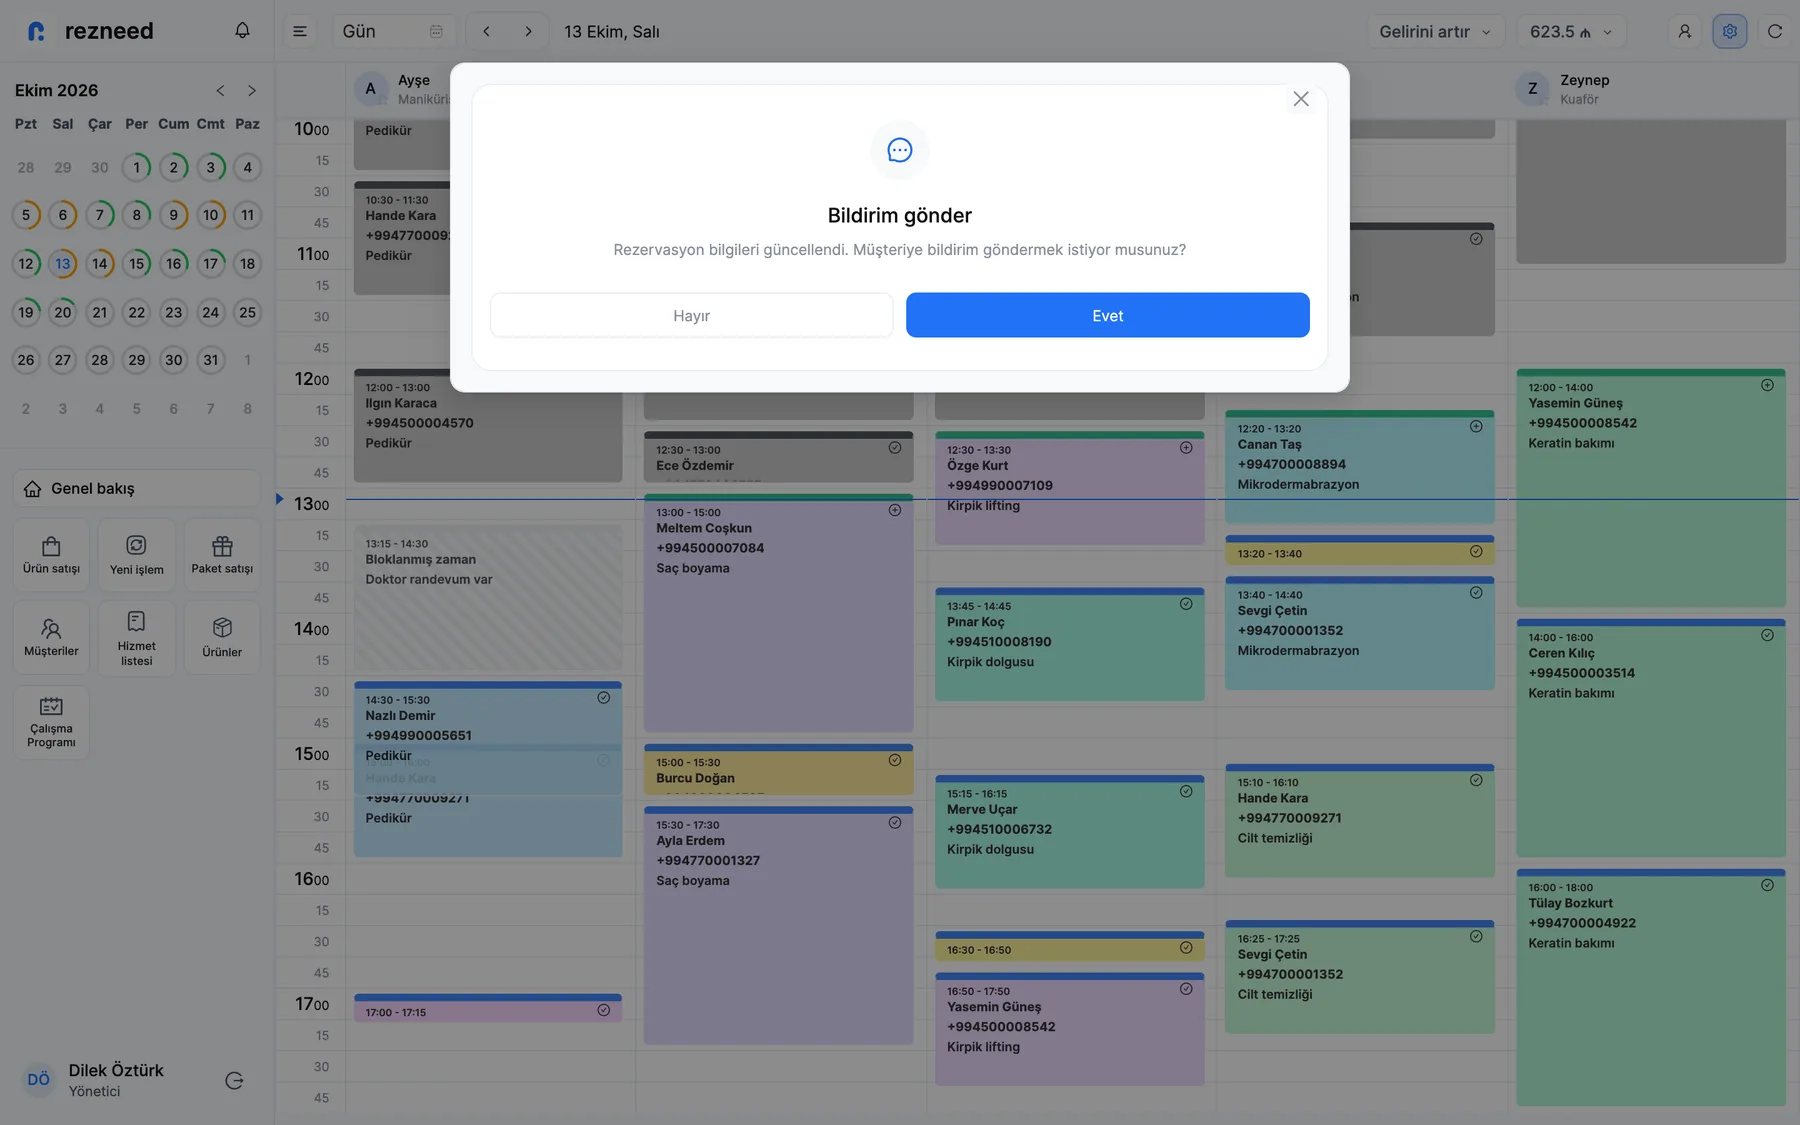
Task: Open Genel bakış menu item
Action: tap(137, 488)
